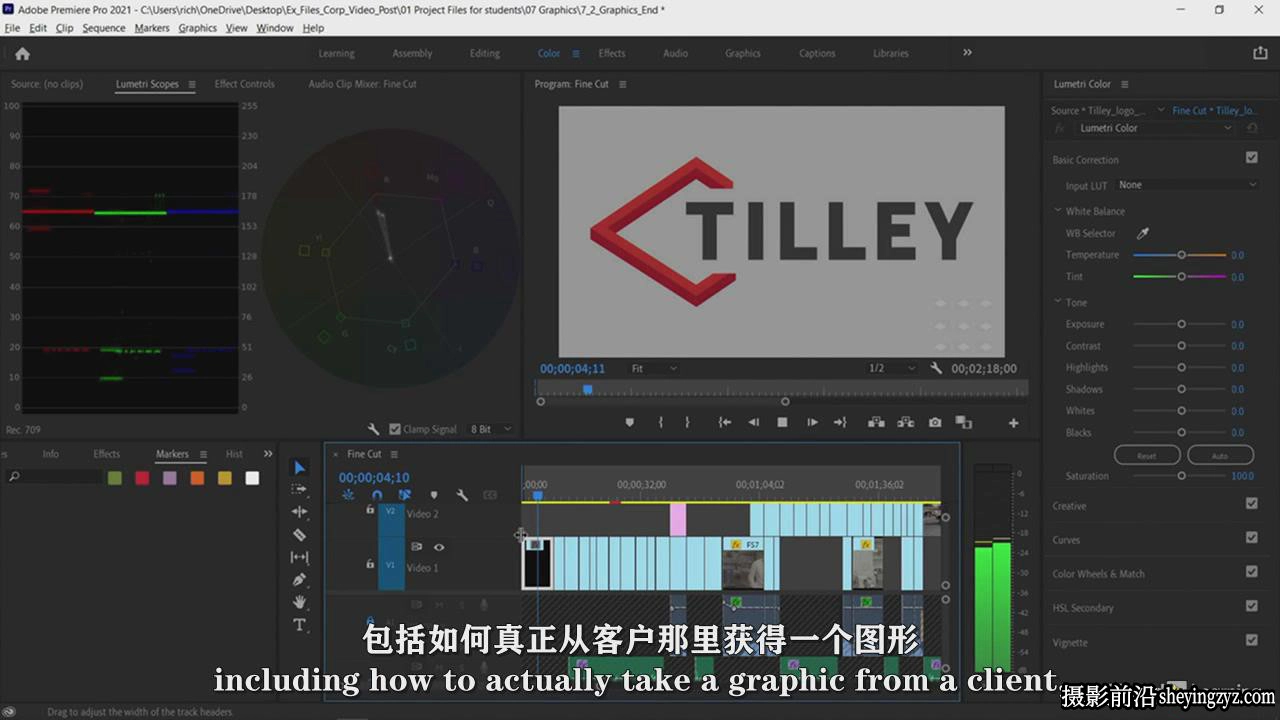Go to Out point
The width and height of the screenshot is (1280, 720).
(840, 423)
